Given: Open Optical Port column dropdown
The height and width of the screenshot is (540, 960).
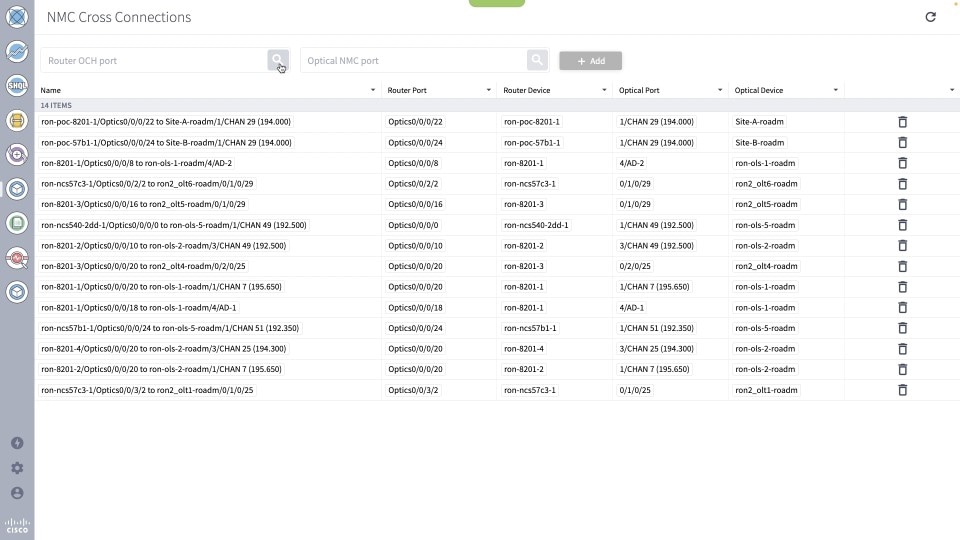Looking at the screenshot, I should (x=720, y=90).
